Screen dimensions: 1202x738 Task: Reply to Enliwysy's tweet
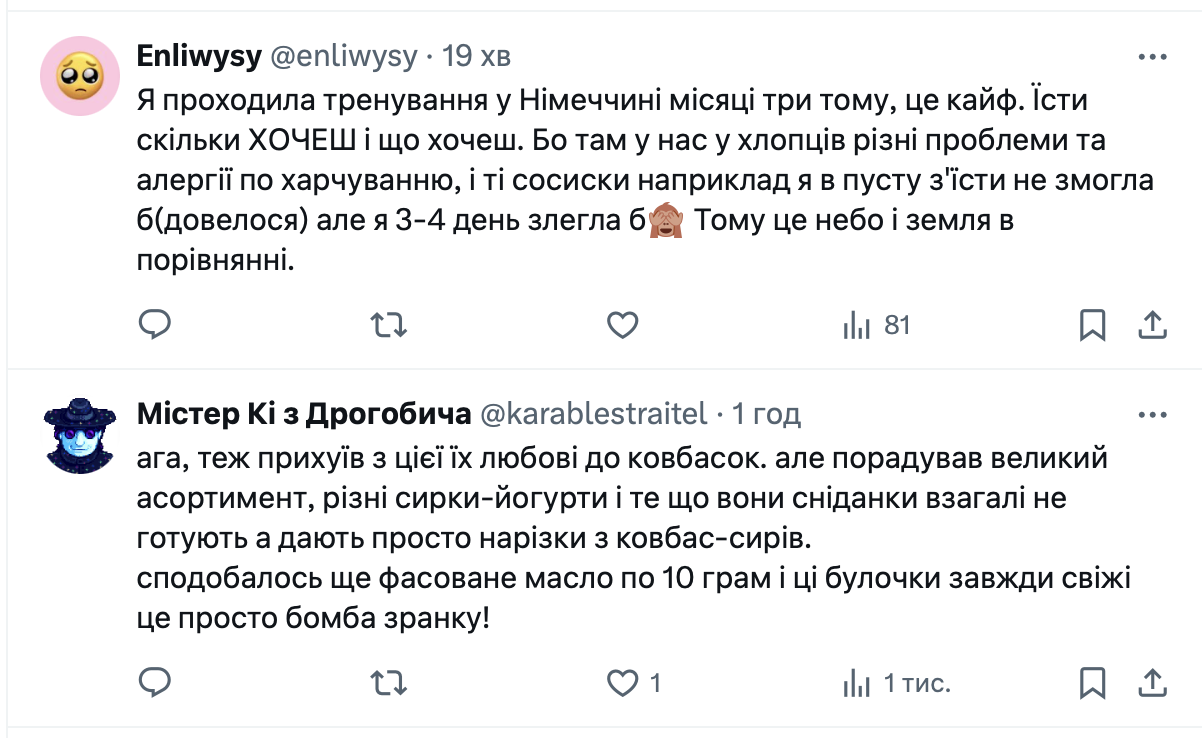(154, 324)
